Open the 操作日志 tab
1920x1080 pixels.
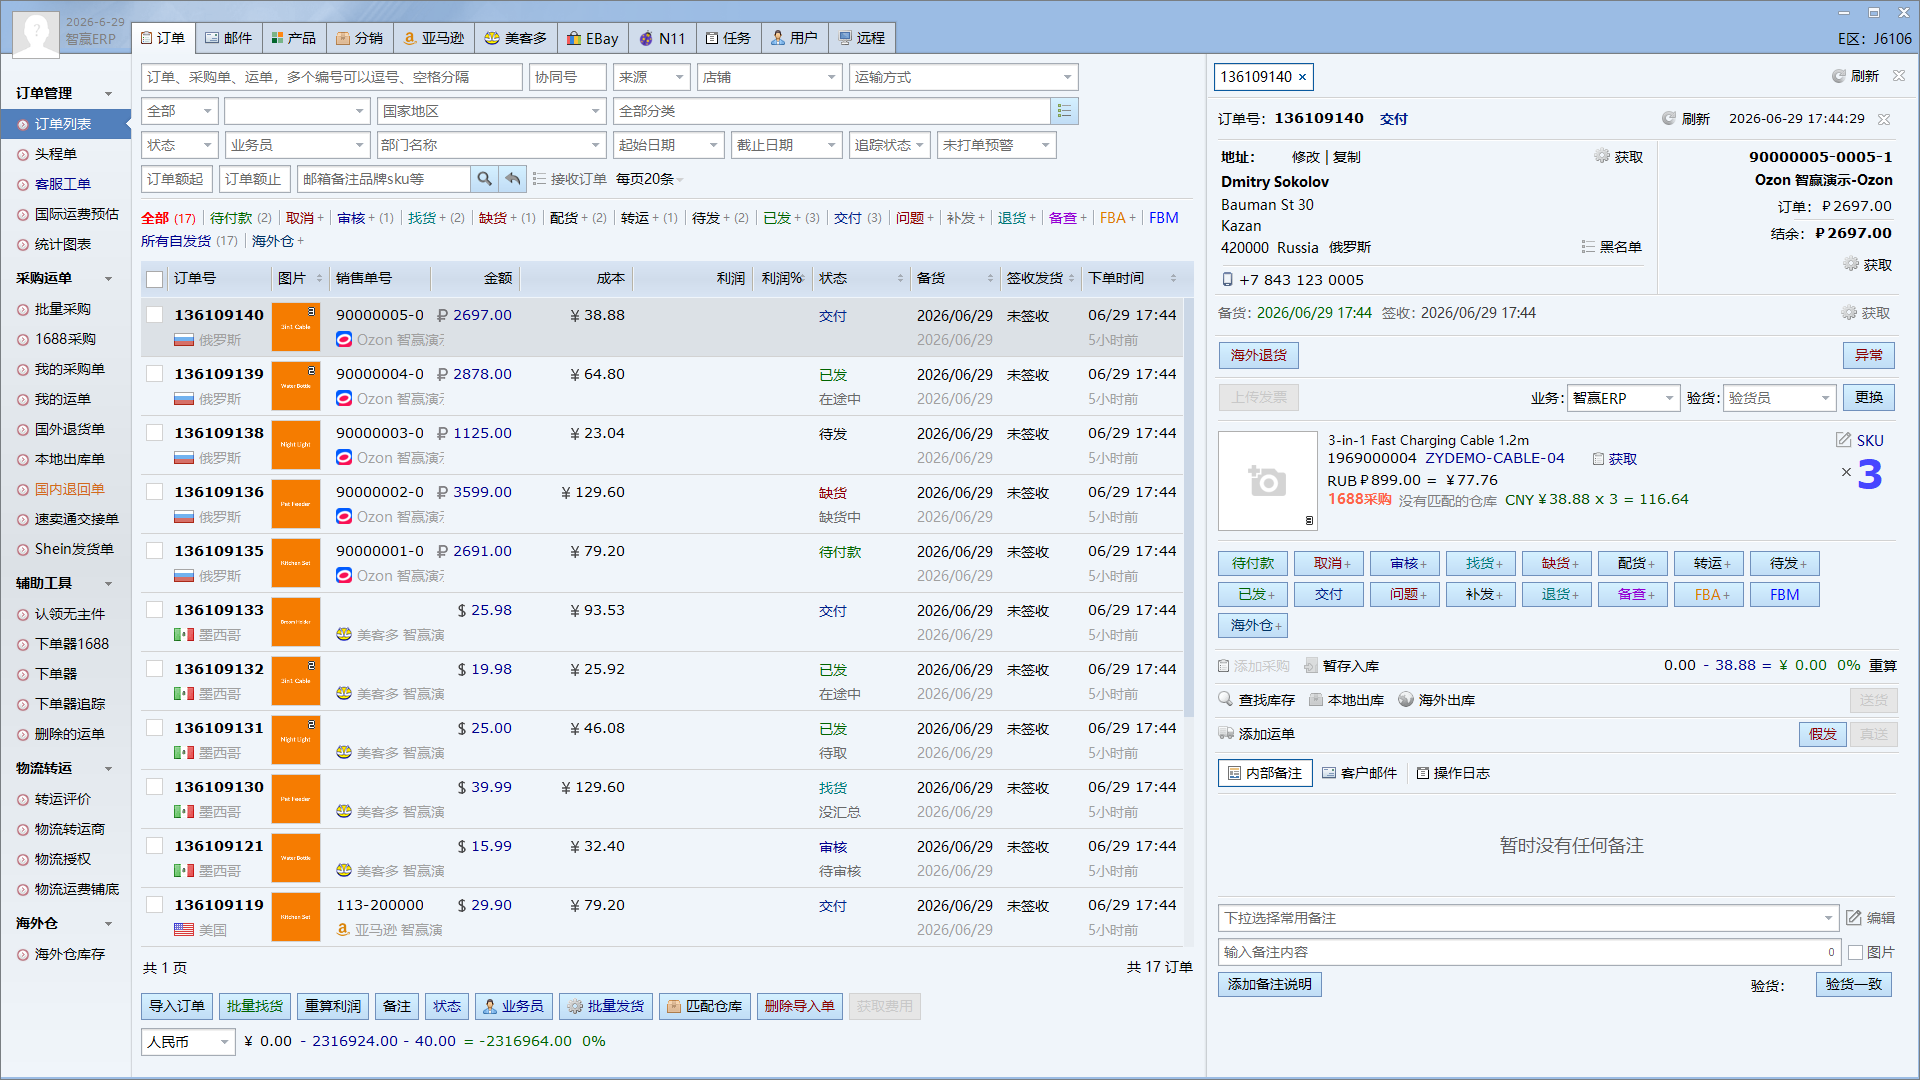click(x=1453, y=773)
